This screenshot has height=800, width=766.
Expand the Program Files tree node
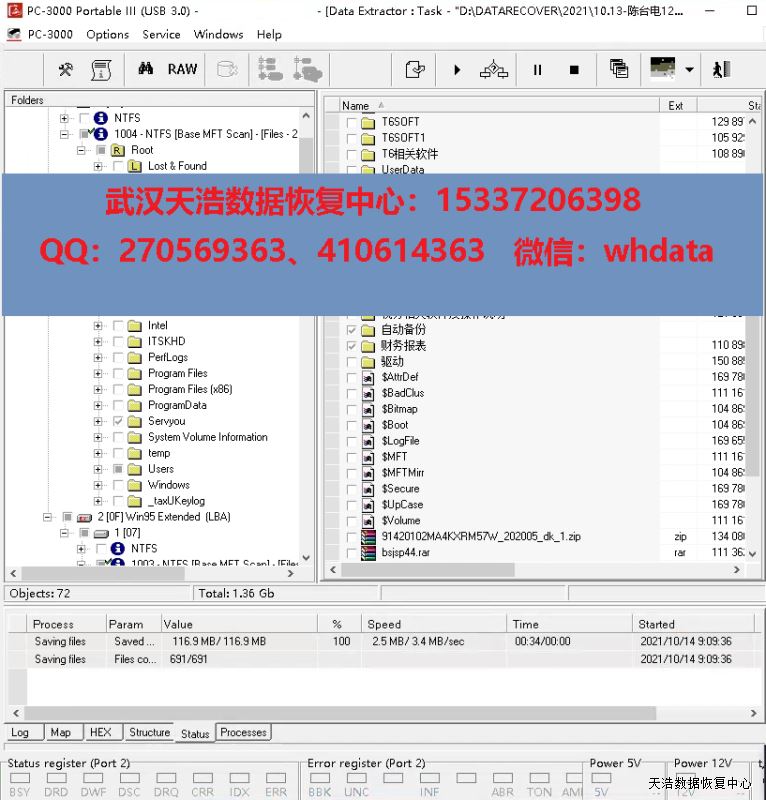[98, 373]
